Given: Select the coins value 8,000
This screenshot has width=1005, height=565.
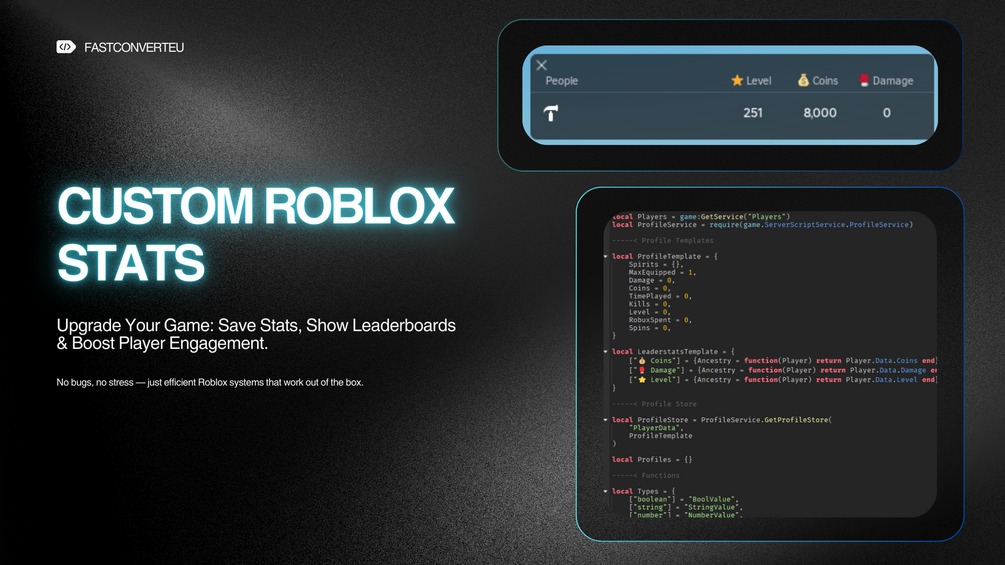Looking at the screenshot, I should (x=820, y=113).
